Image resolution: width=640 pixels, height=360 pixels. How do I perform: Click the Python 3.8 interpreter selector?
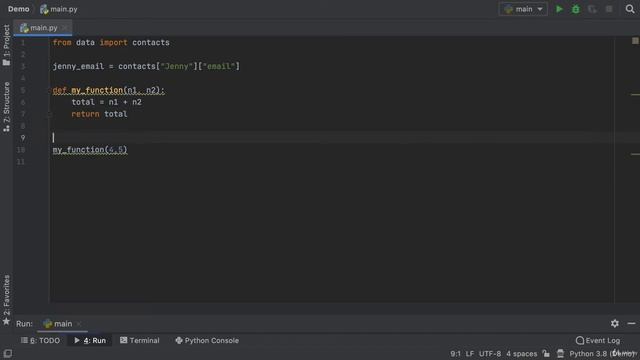[x=602, y=354]
